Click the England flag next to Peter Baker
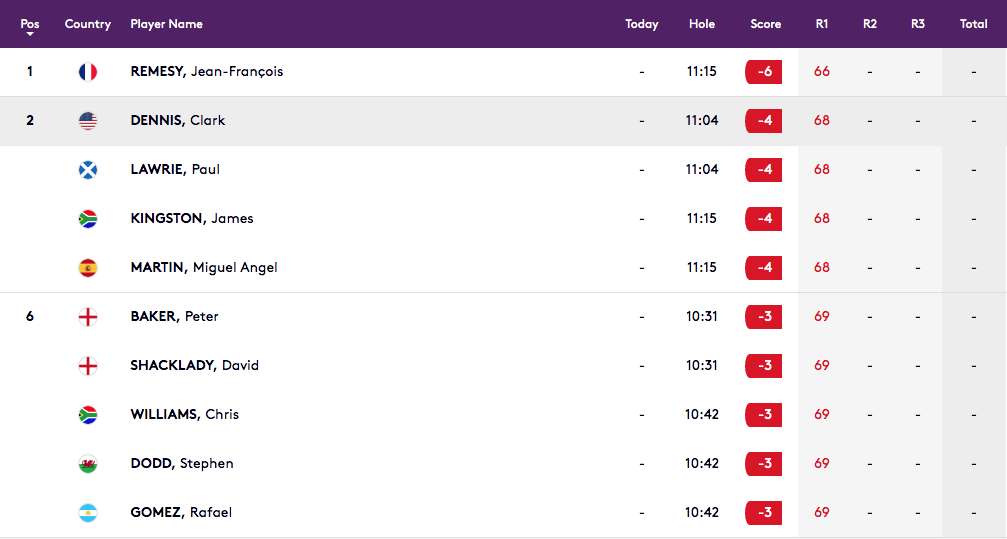Viewport: 1007px width, 539px height. point(88,317)
